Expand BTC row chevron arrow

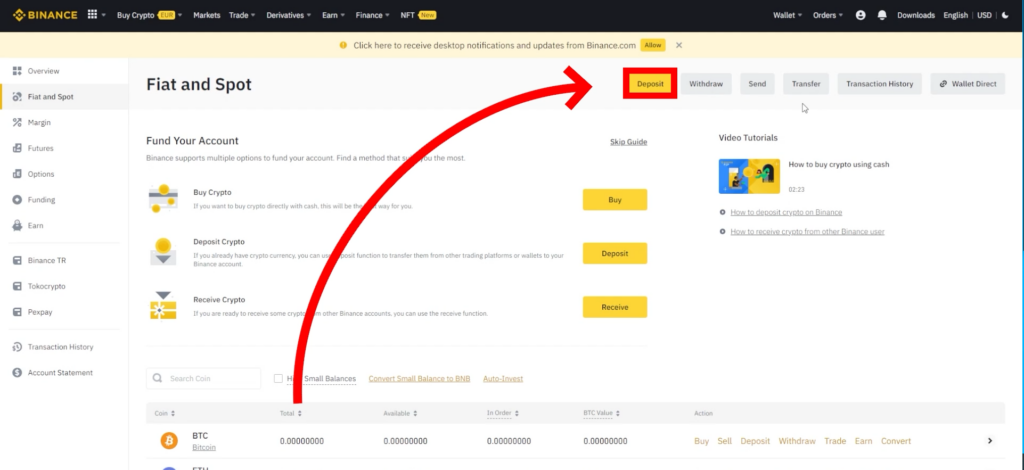pos(990,441)
